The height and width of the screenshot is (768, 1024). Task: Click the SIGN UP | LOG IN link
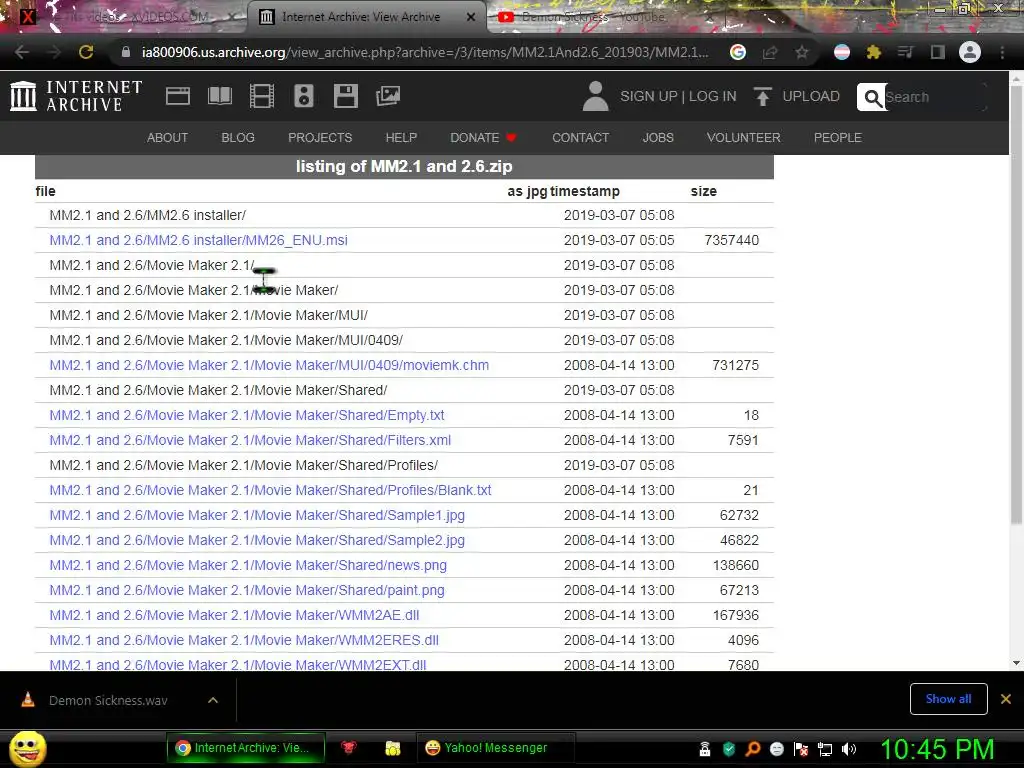tap(678, 96)
